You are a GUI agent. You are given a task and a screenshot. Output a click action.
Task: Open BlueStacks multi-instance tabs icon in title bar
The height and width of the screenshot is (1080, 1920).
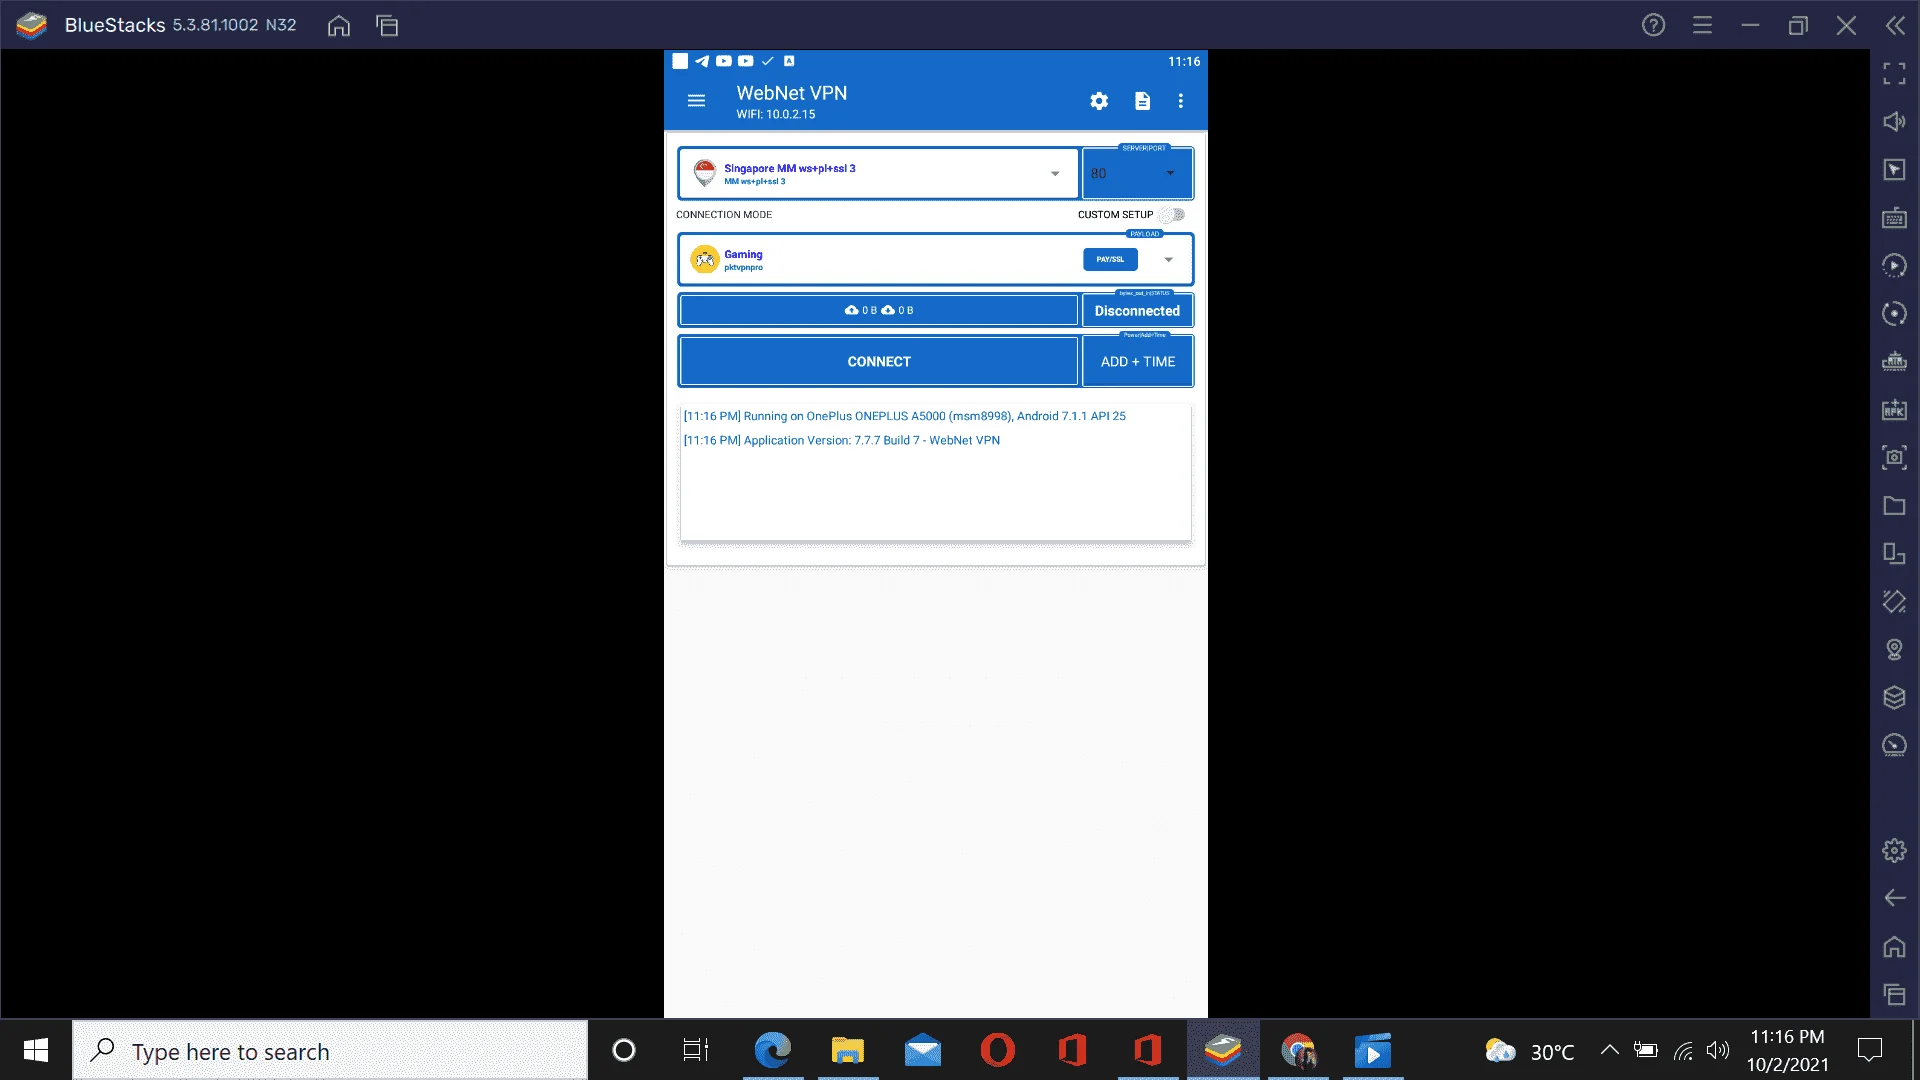pos(387,26)
